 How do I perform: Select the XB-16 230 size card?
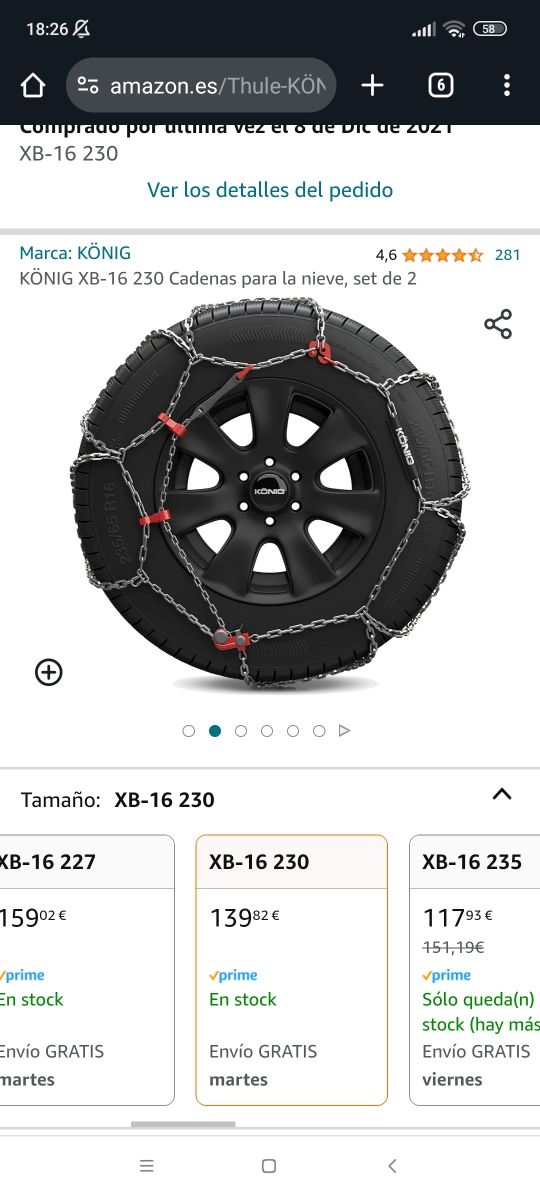tap(291, 970)
